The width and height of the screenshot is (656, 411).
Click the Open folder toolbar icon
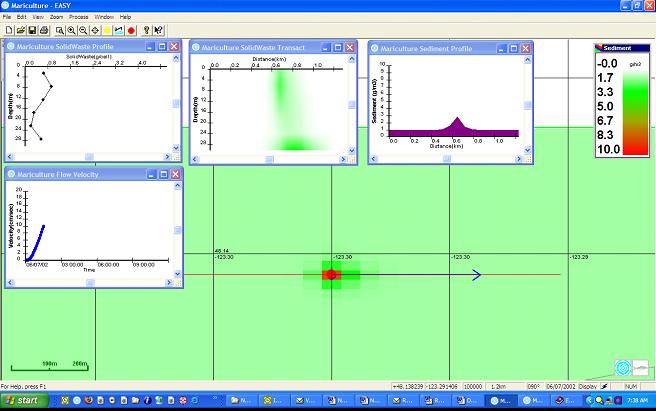pos(19,30)
